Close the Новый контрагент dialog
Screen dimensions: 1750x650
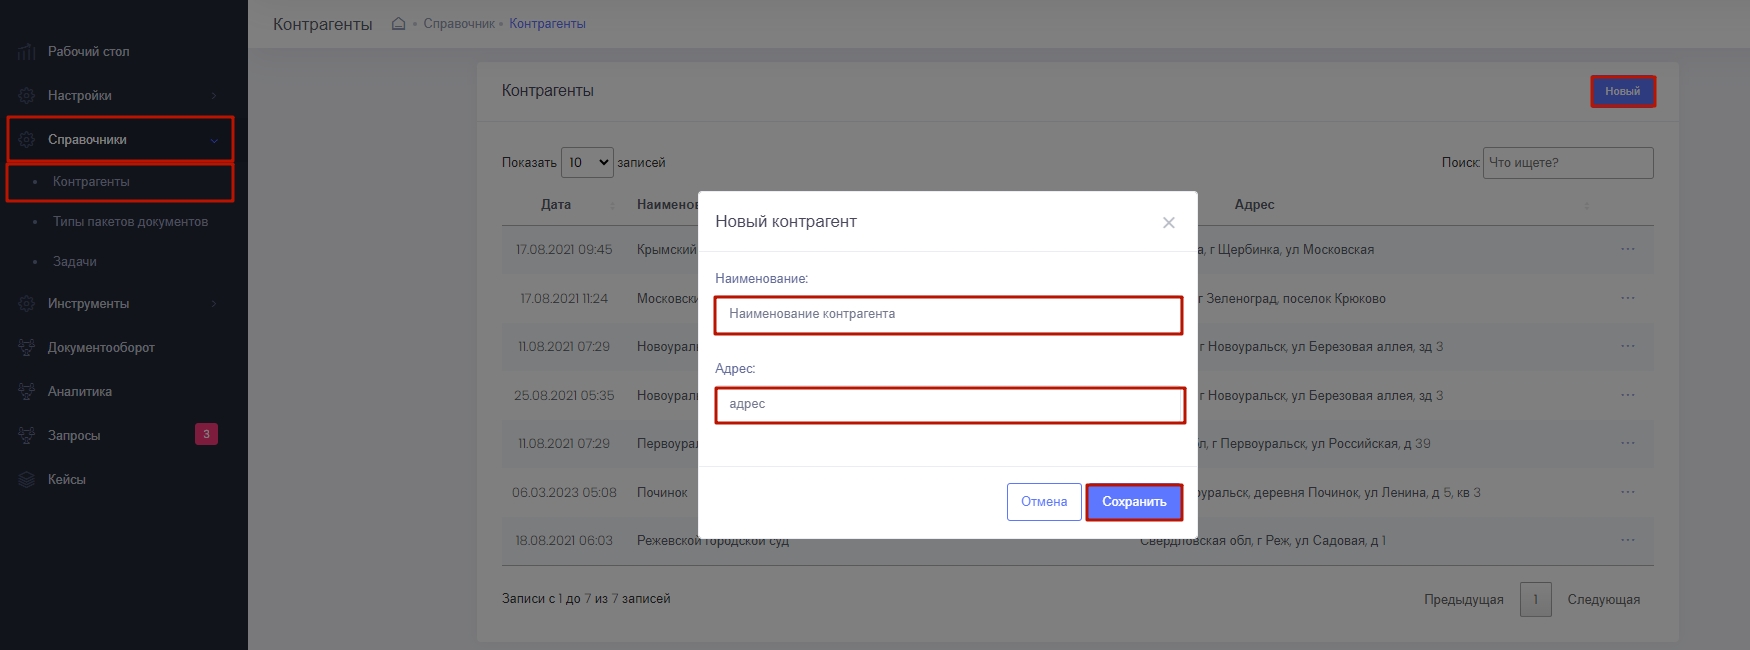click(x=1168, y=222)
